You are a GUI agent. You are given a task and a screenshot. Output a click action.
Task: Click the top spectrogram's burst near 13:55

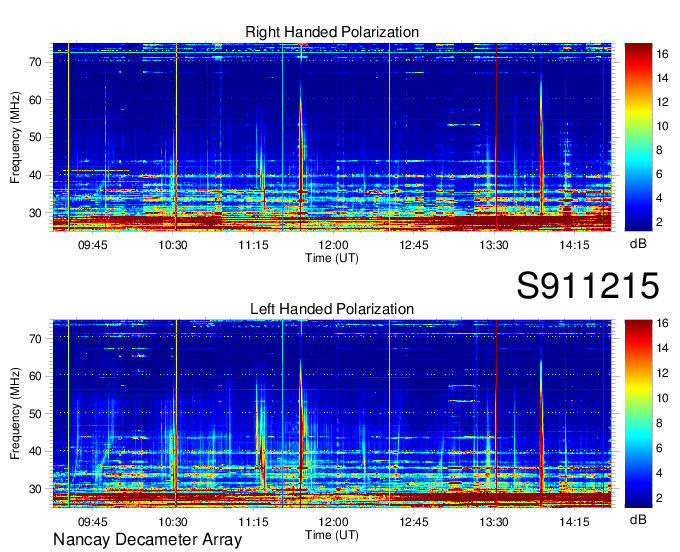coord(541,147)
